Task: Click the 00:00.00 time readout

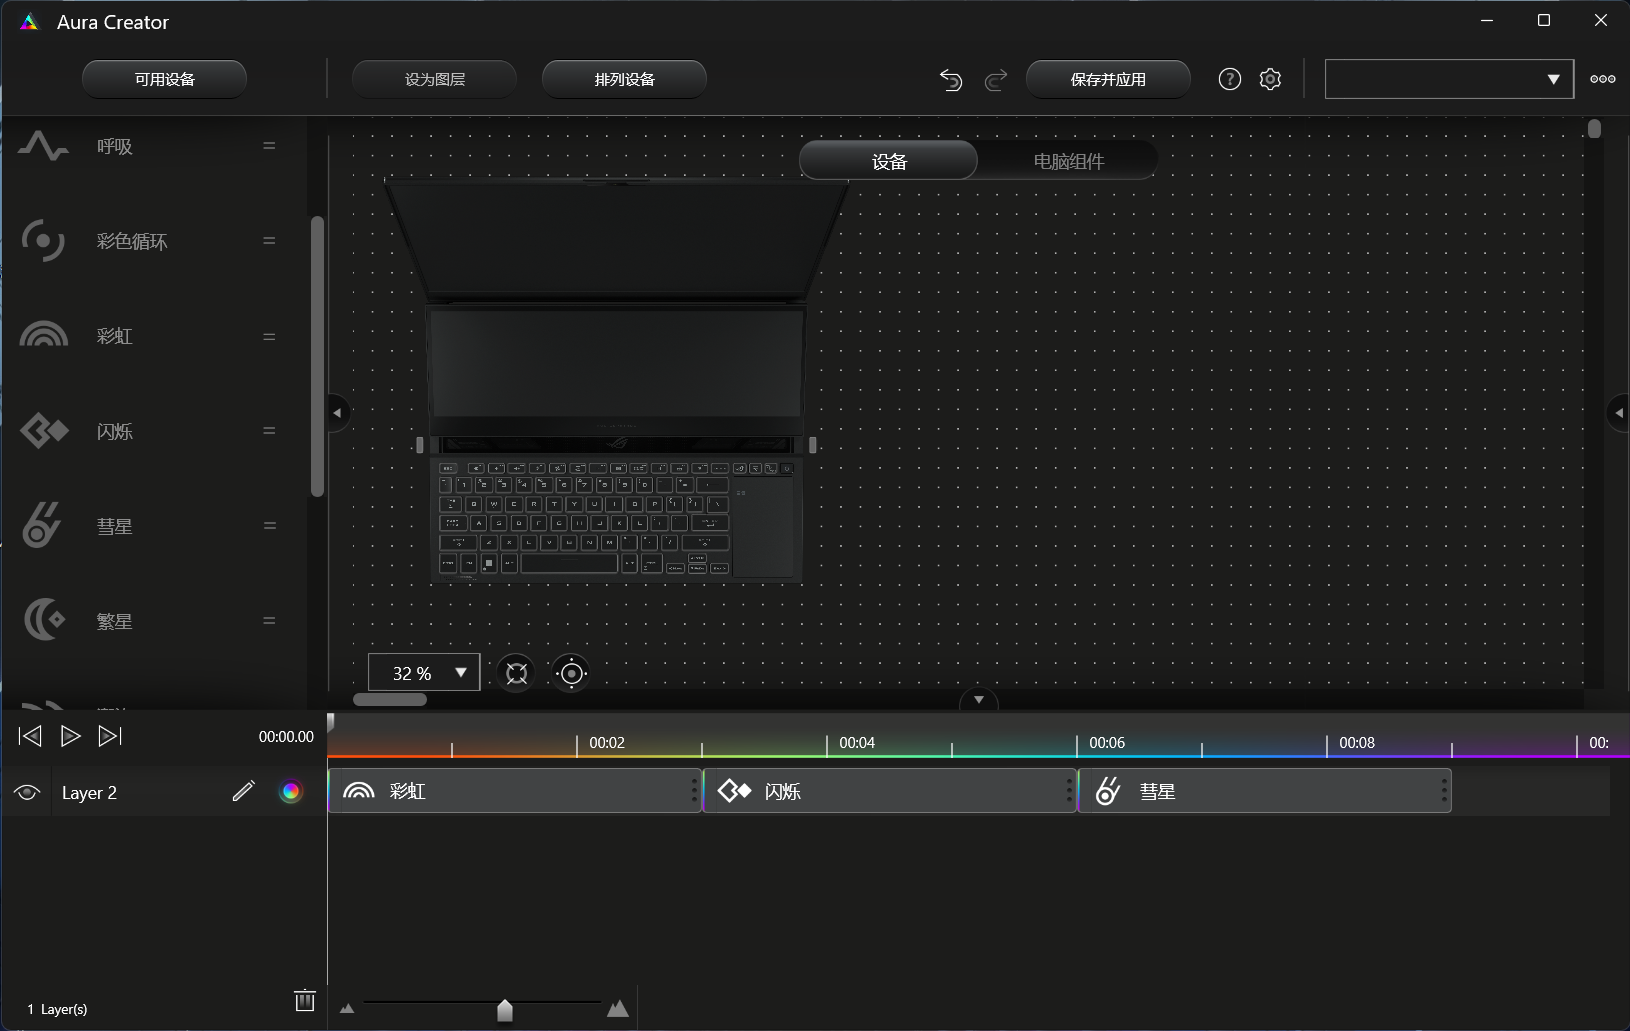Action: (286, 737)
